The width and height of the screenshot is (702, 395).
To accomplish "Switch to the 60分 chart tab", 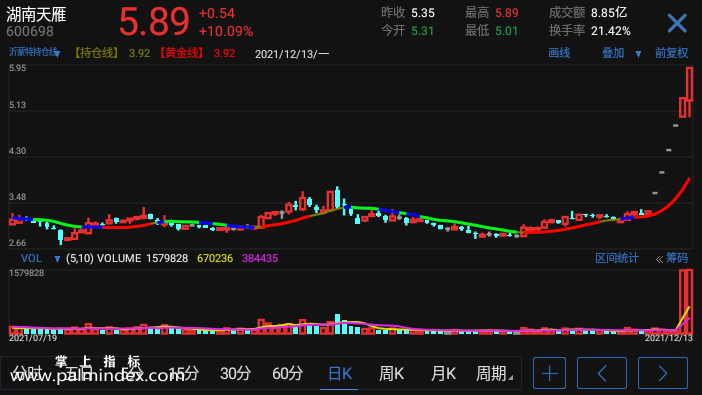I will pyautogui.click(x=287, y=373).
